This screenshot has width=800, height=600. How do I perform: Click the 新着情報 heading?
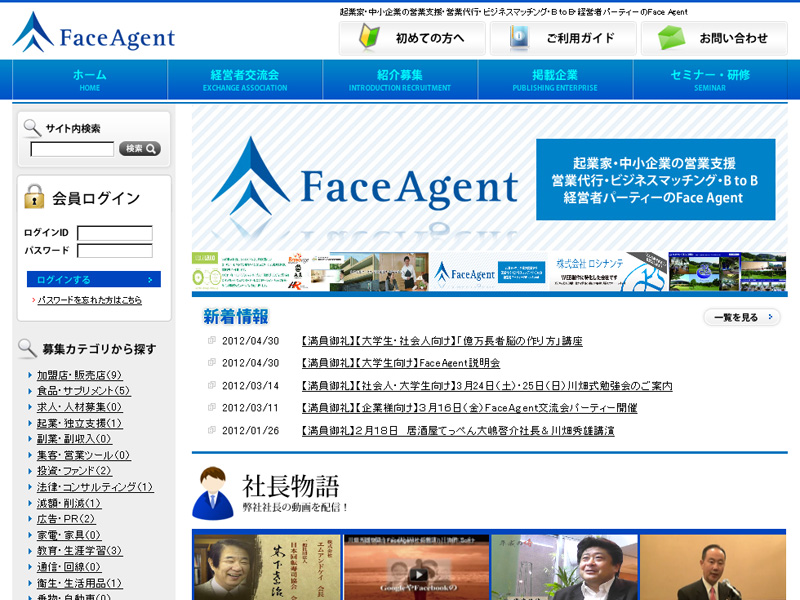pos(236,317)
